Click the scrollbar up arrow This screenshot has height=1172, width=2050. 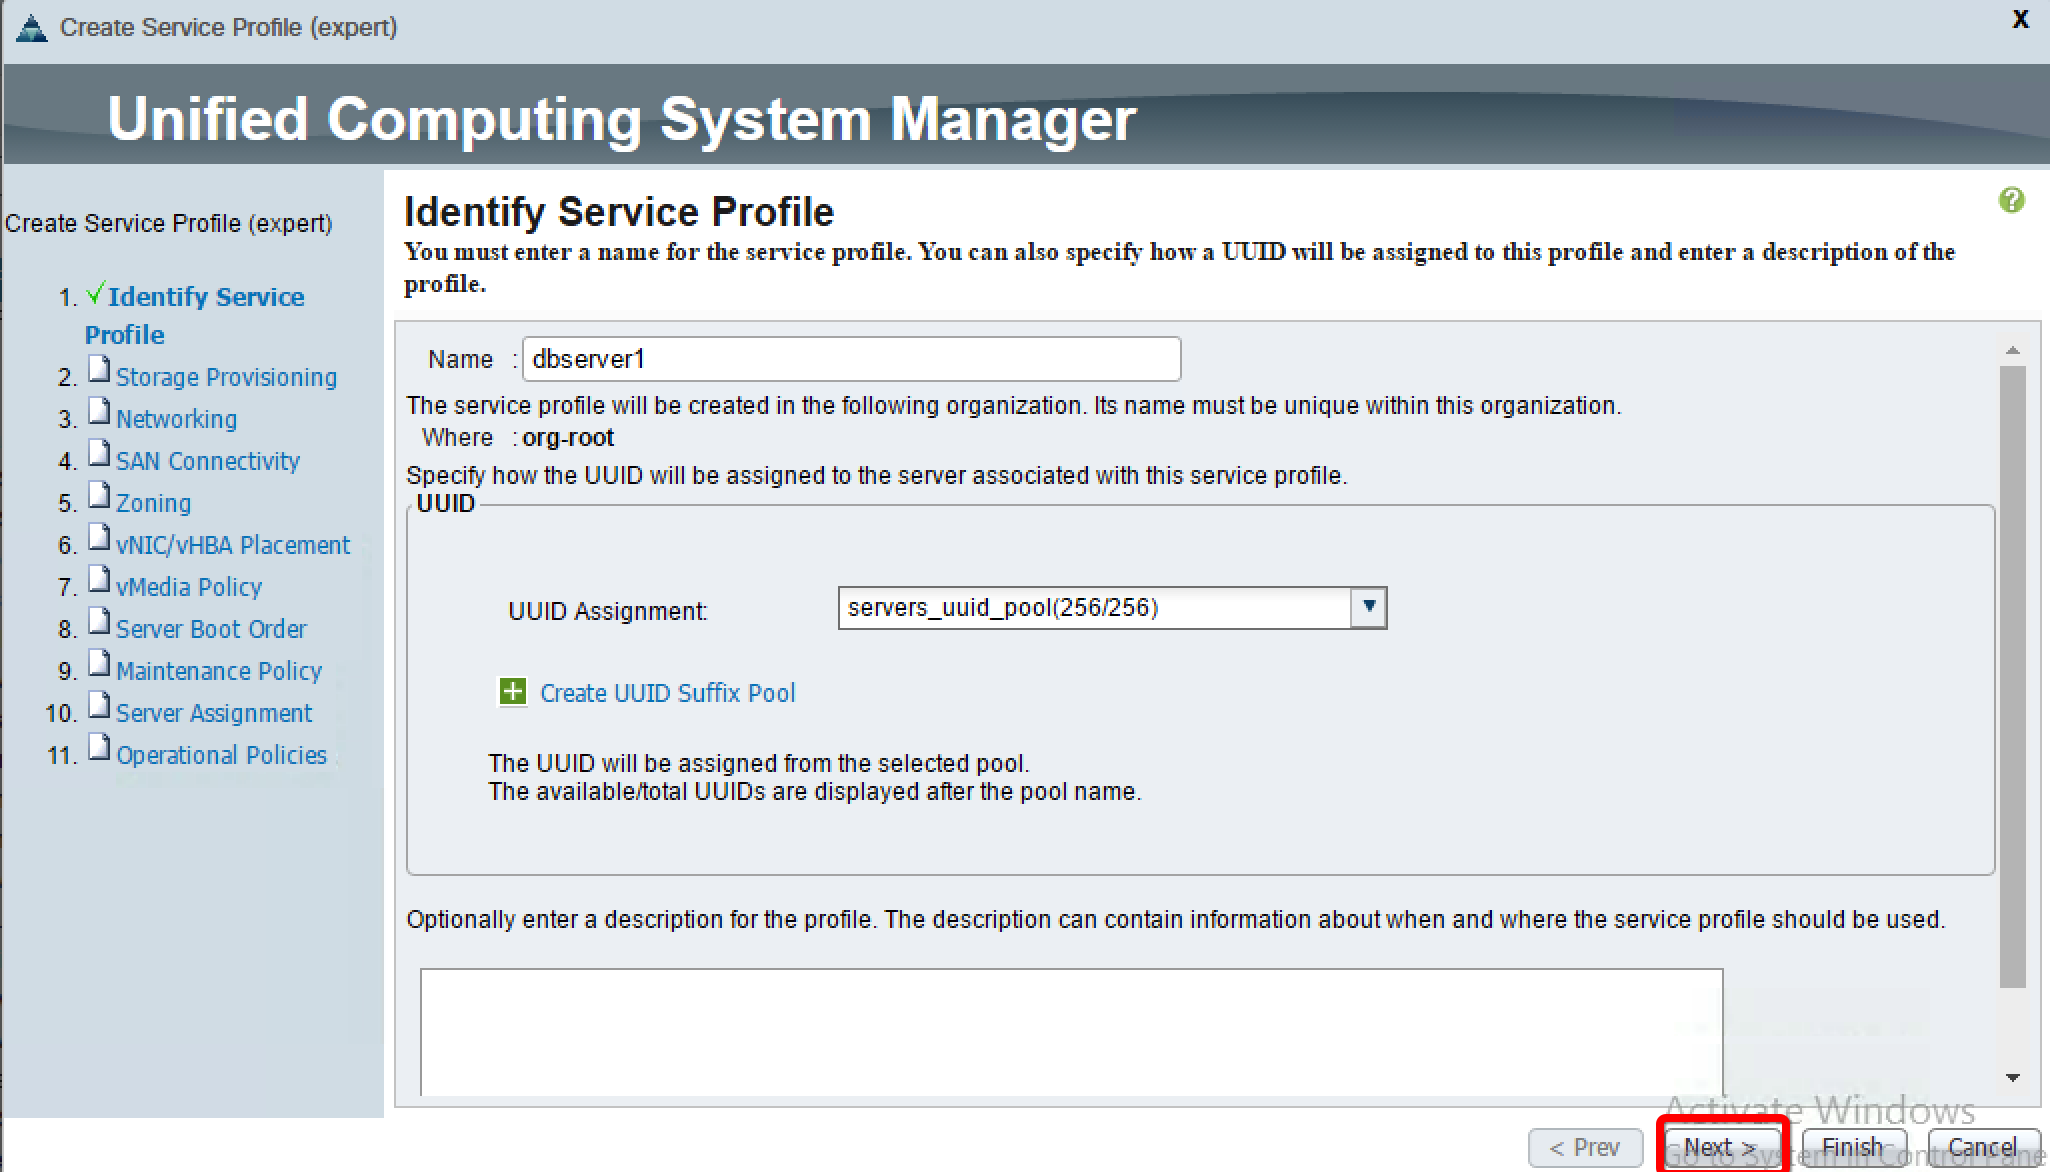coord(2013,351)
